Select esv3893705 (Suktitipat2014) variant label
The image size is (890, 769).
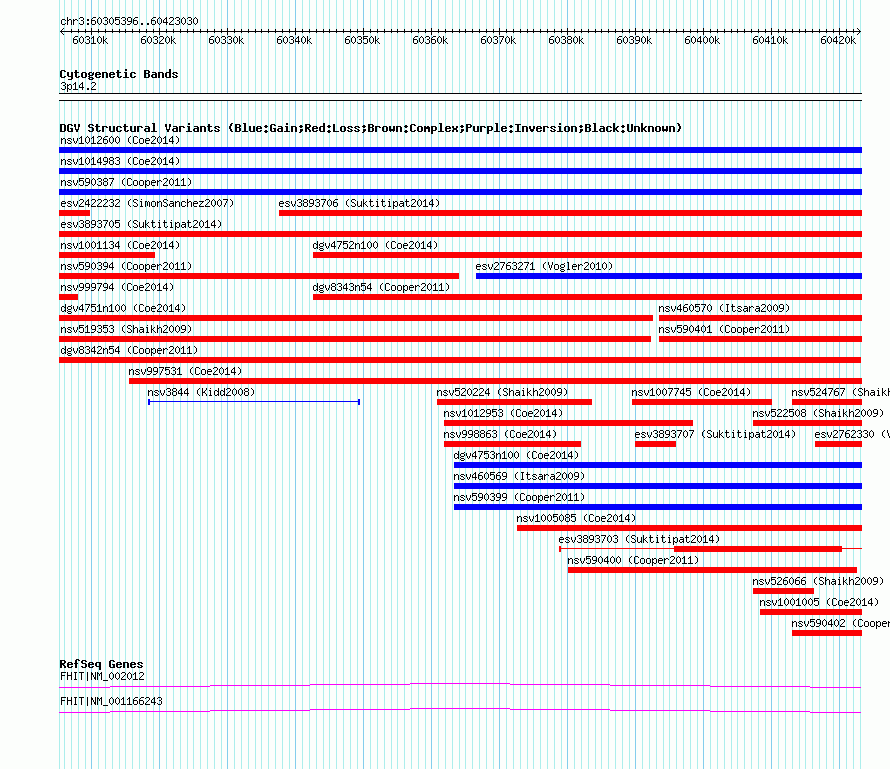(x=141, y=224)
